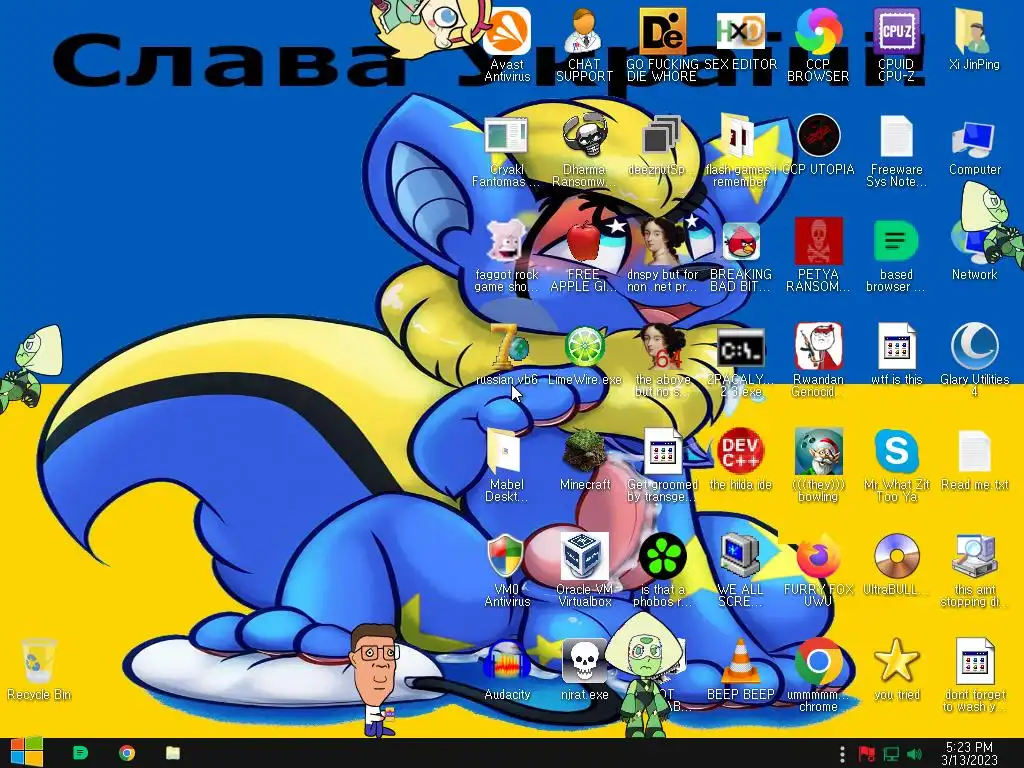Select the CPUID CPU-Z shortcut
The width and height of the screenshot is (1024, 768).
coord(896,46)
